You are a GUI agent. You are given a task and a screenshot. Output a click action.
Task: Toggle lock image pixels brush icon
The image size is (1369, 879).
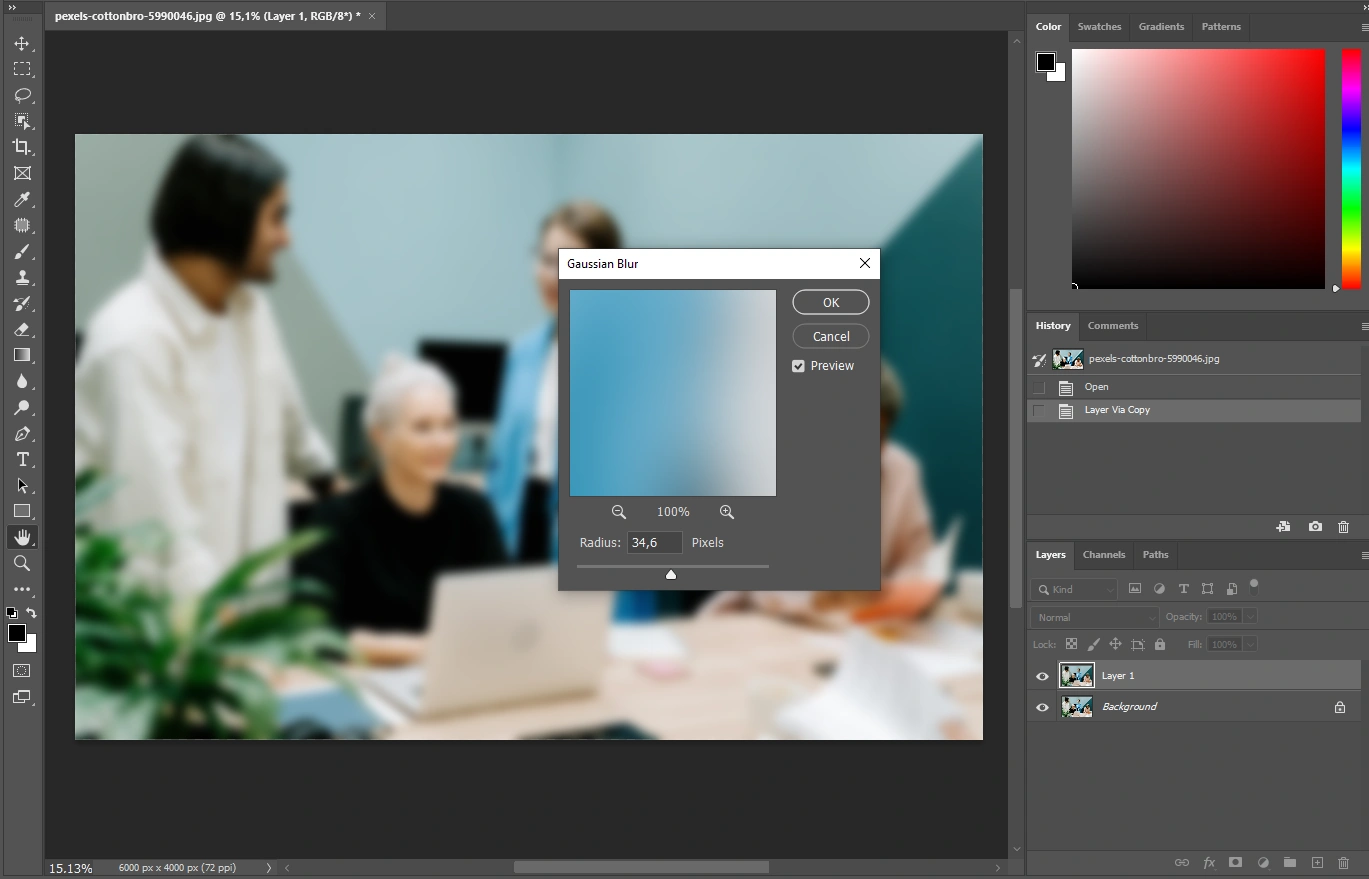click(1094, 645)
